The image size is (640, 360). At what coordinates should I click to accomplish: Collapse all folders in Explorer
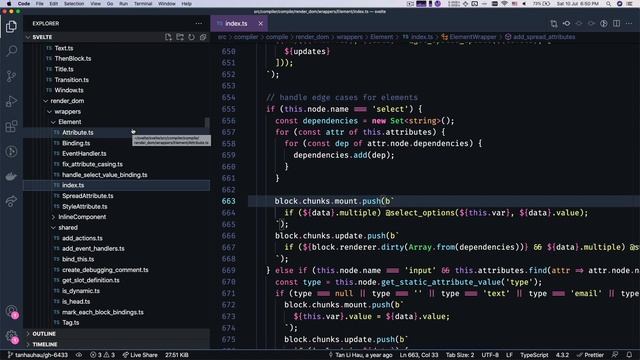click(x=203, y=37)
